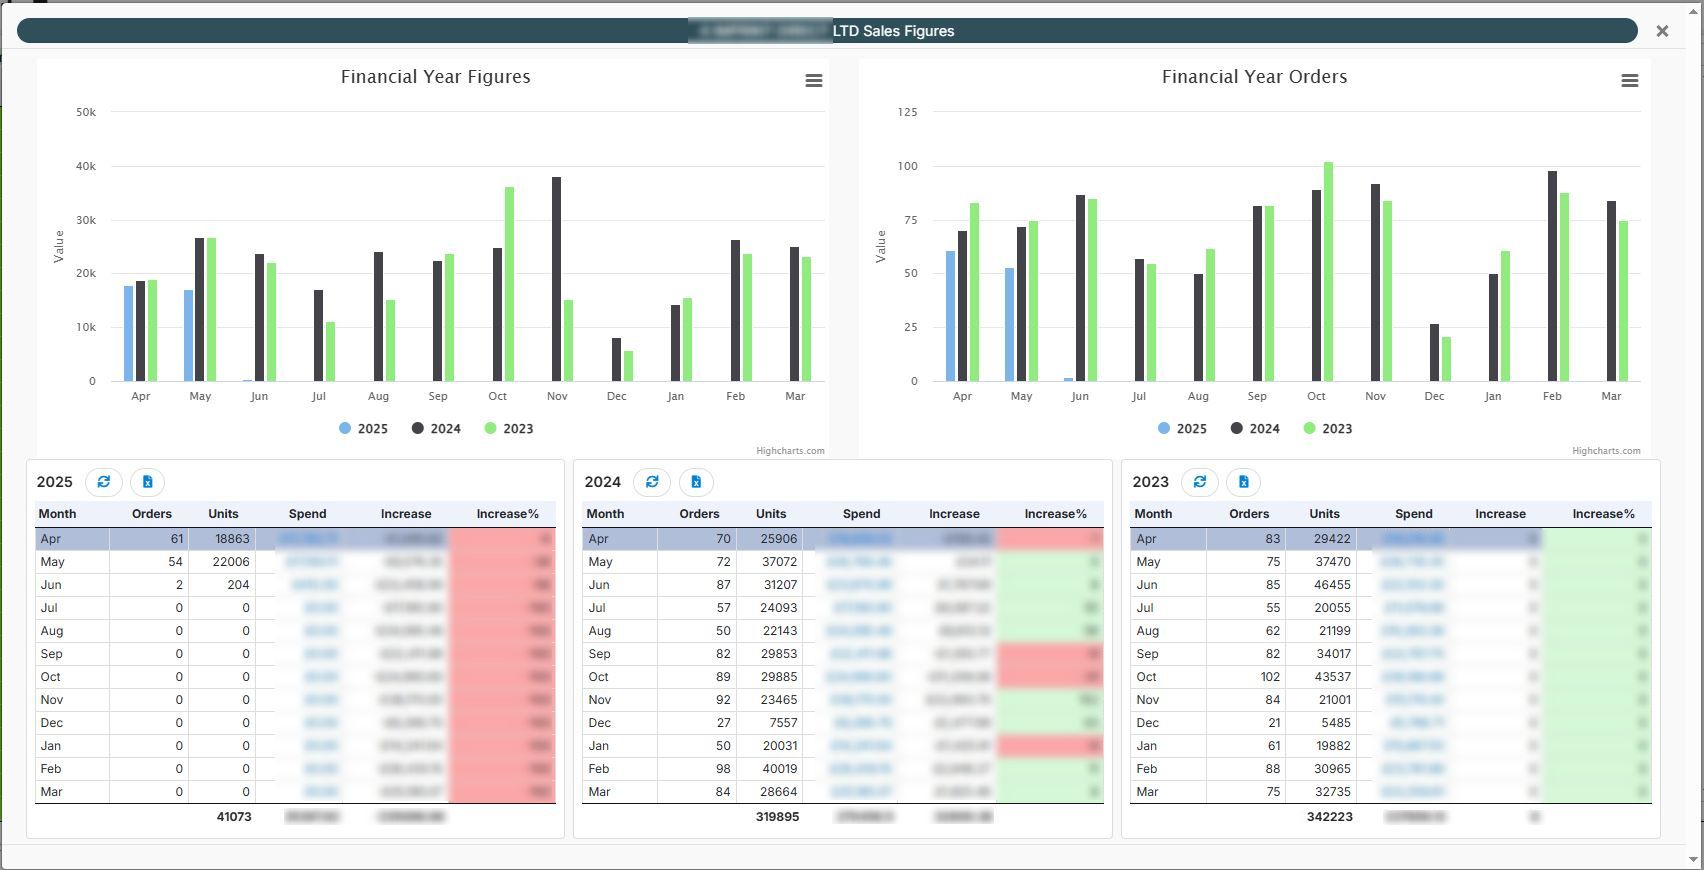Refresh the 2023 sales table
The height and width of the screenshot is (870, 1704).
(1200, 482)
